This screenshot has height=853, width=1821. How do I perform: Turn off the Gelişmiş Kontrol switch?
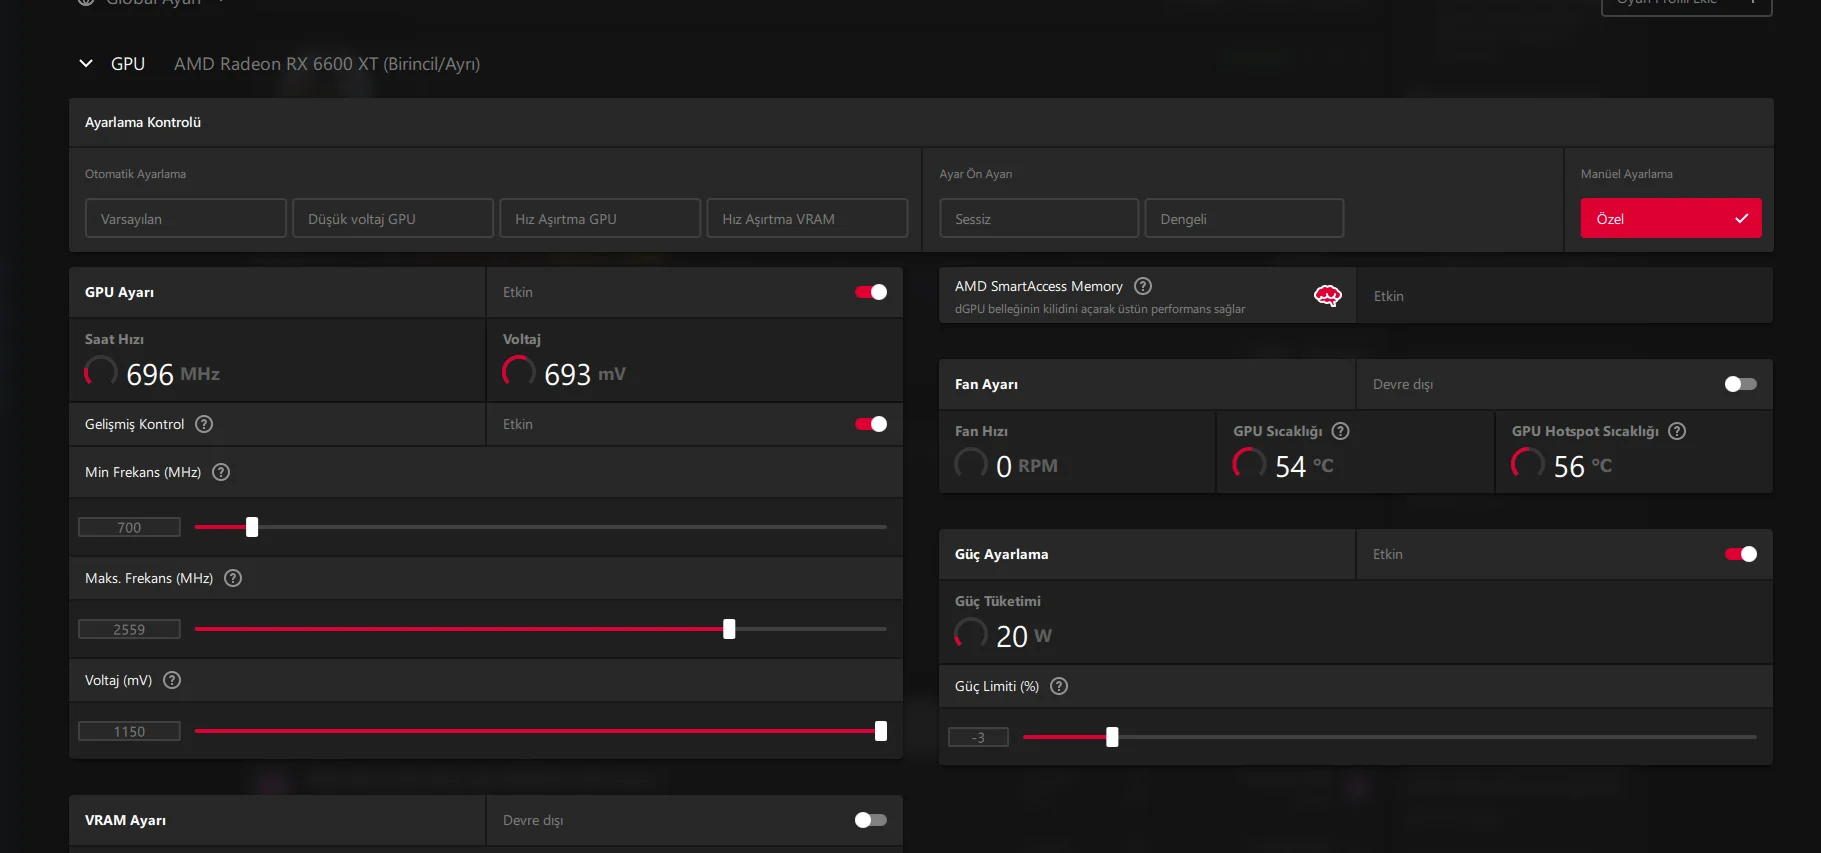pos(871,424)
